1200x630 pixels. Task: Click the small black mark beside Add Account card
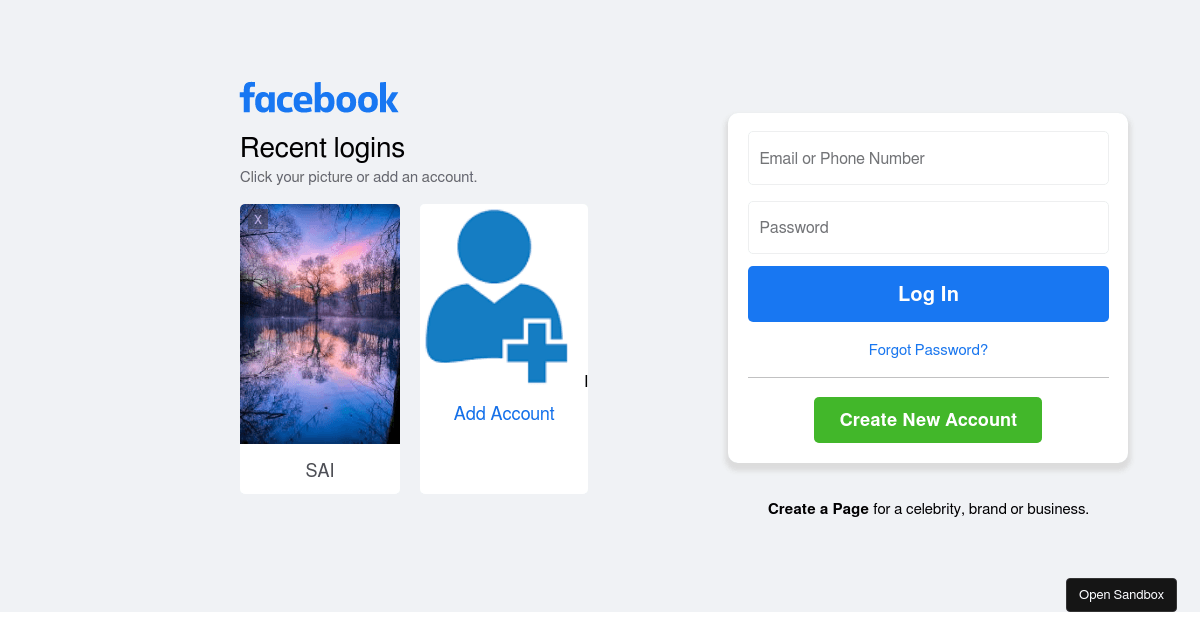tap(586, 381)
